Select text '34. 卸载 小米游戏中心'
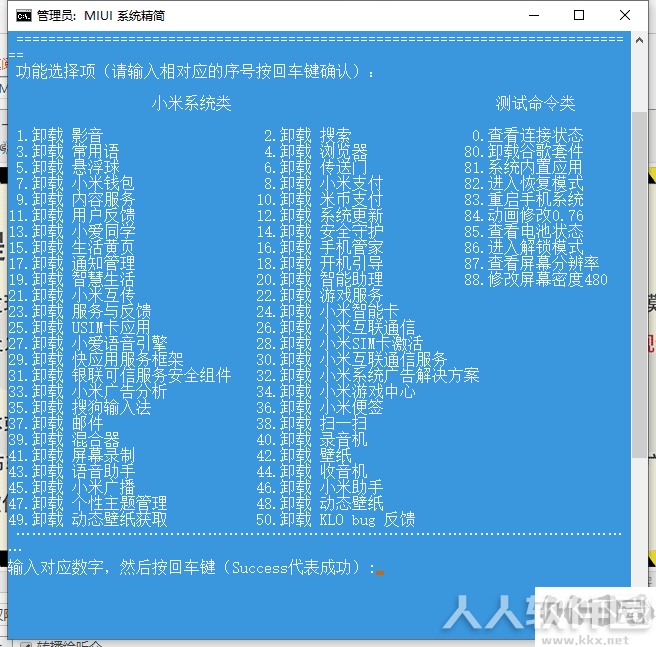Viewport: 656px width, 647px height. click(336, 391)
